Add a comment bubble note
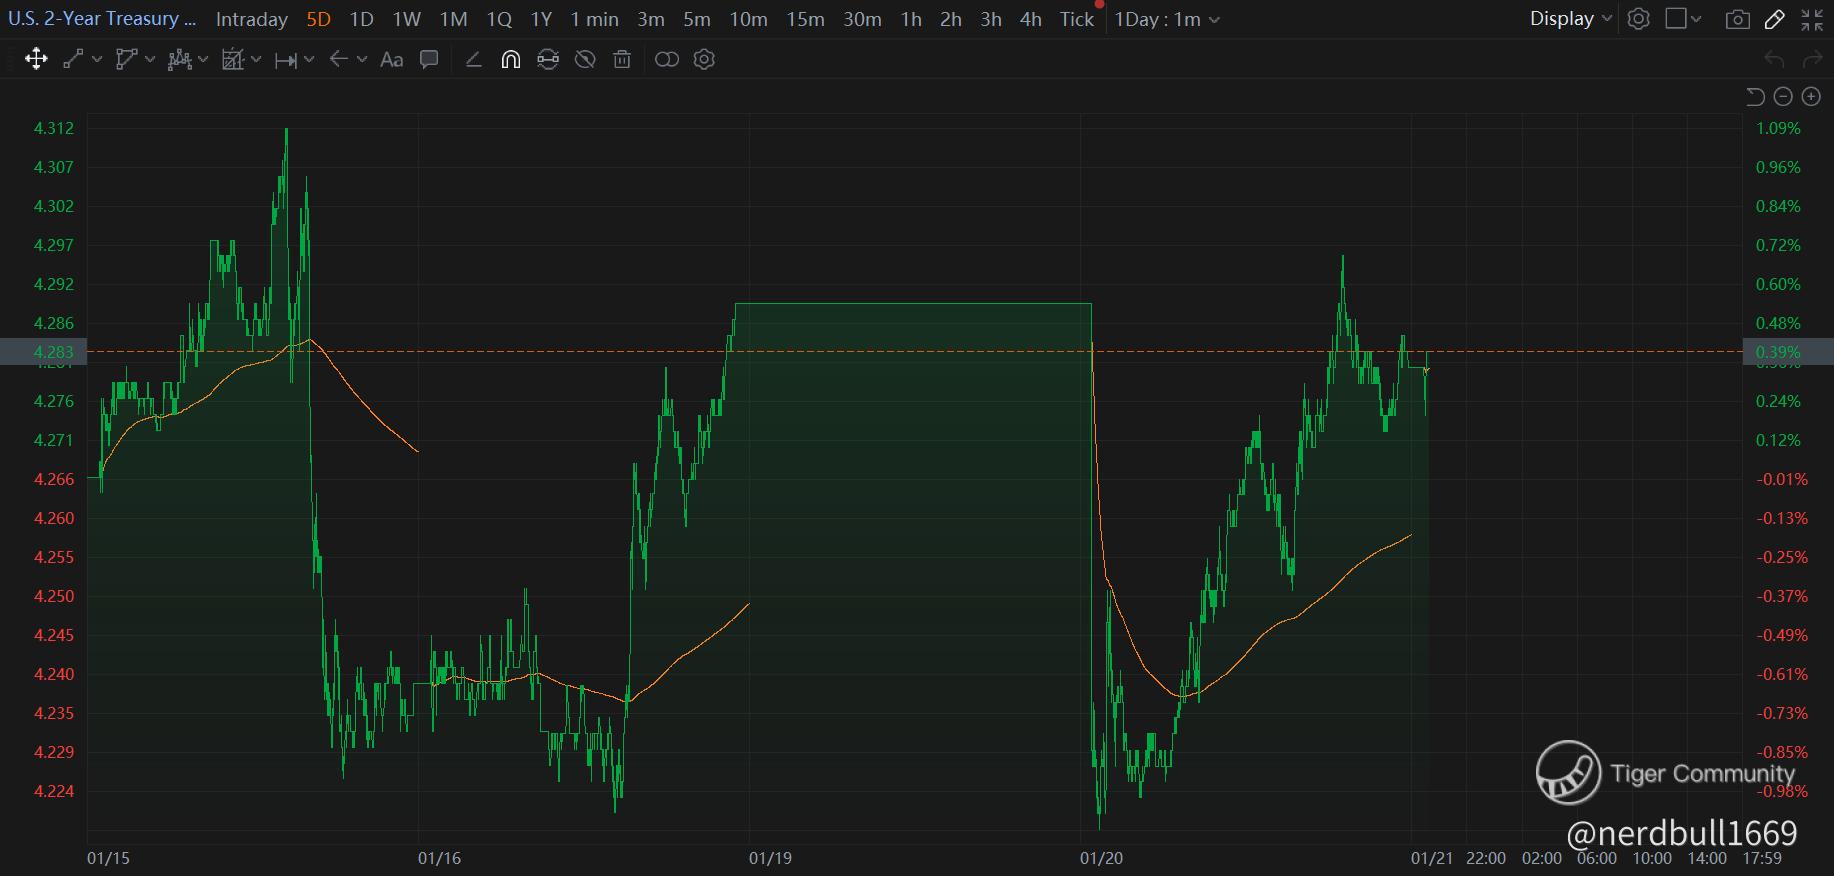Viewport: 1834px width, 876px height. point(429,60)
